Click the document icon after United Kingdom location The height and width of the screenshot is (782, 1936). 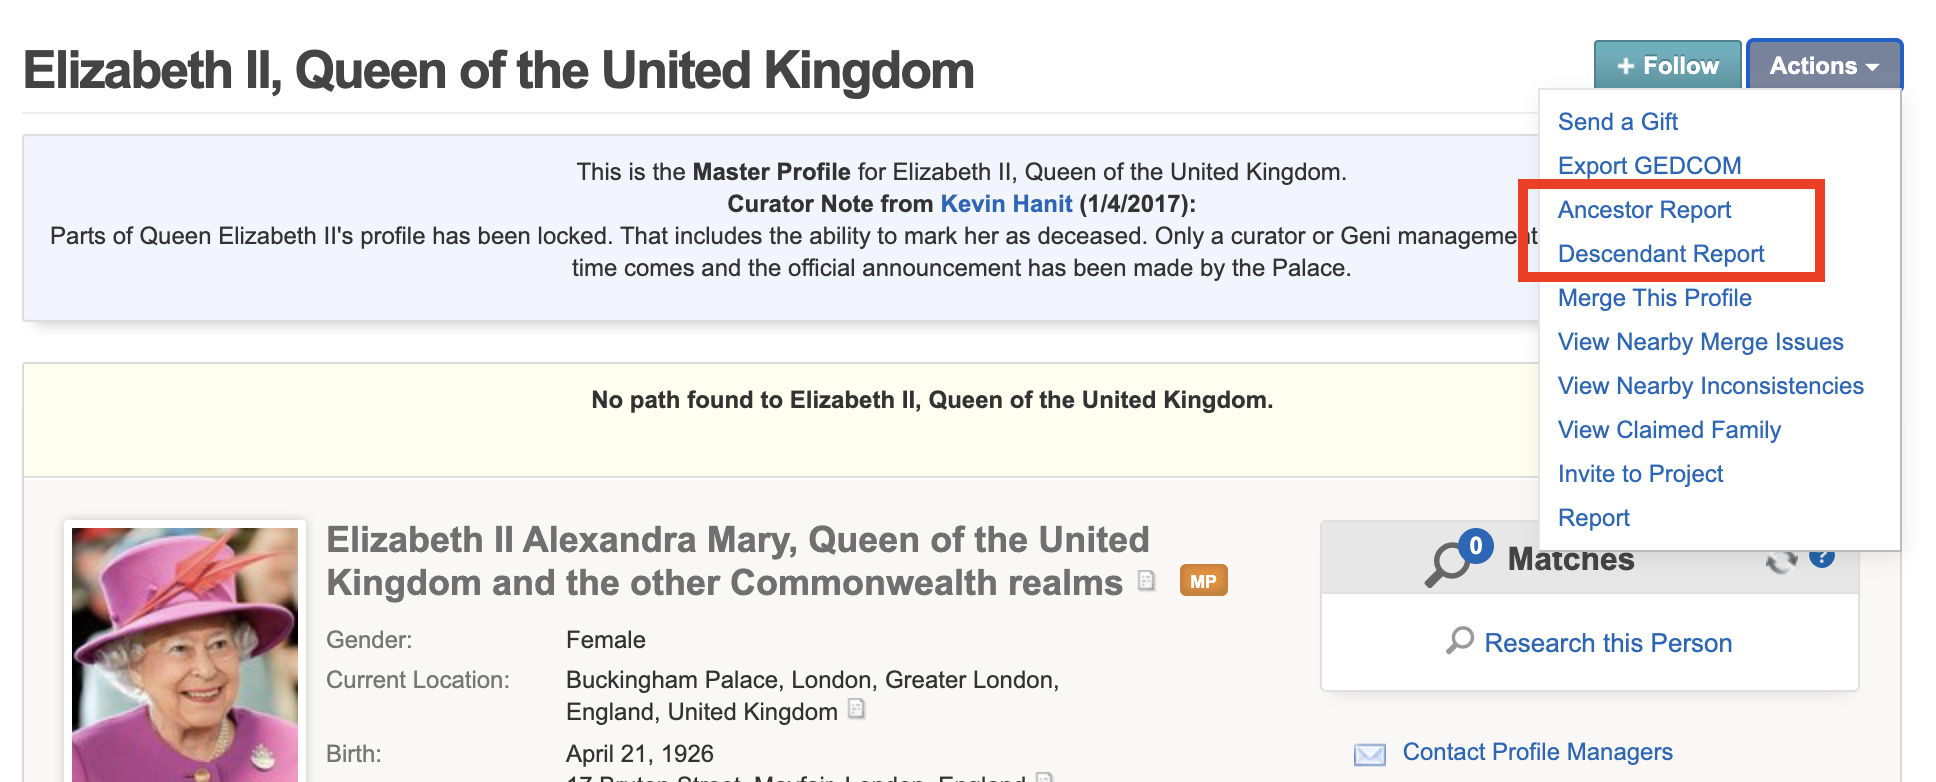pyautogui.click(x=856, y=709)
